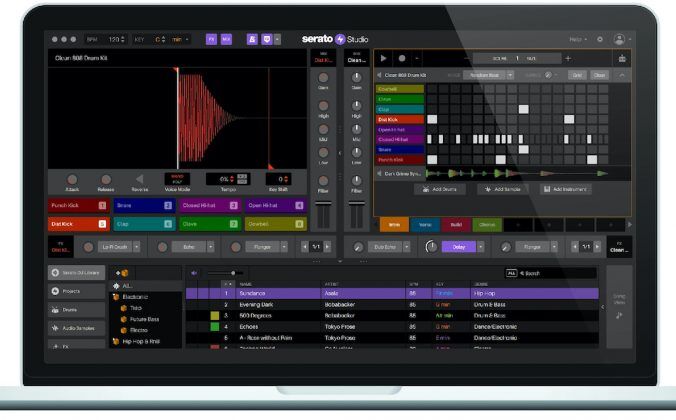The width and height of the screenshot is (676, 420).
Task: Expand the Electronic crate
Action: tap(116, 297)
